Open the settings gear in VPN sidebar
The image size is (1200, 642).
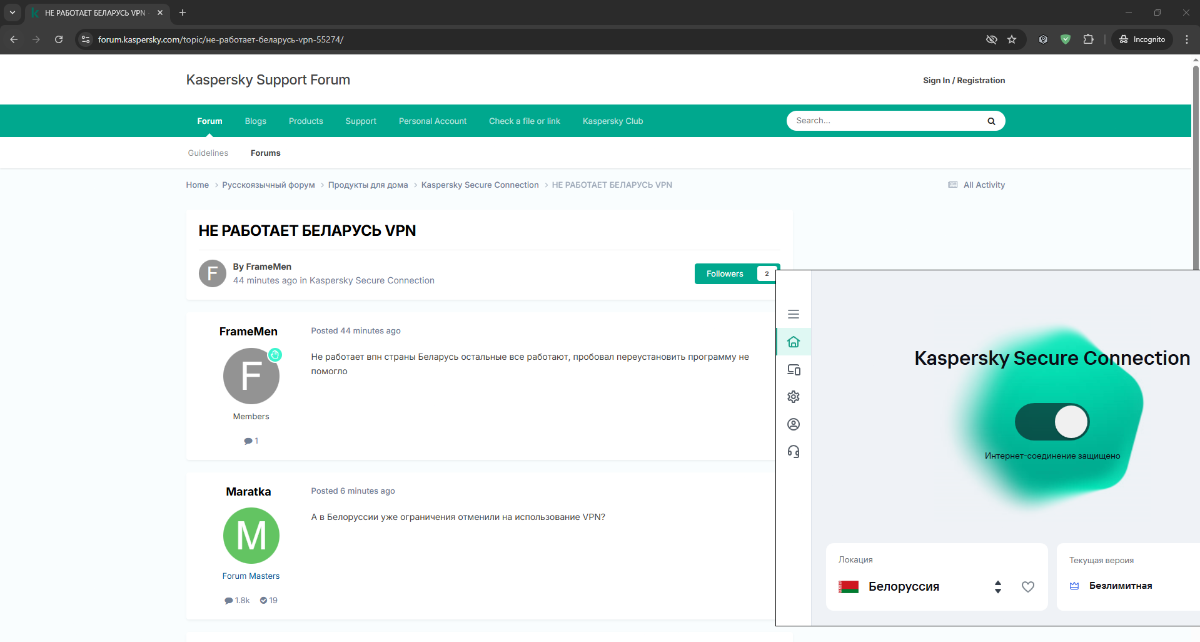pyautogui.click(x=793, y=397)
